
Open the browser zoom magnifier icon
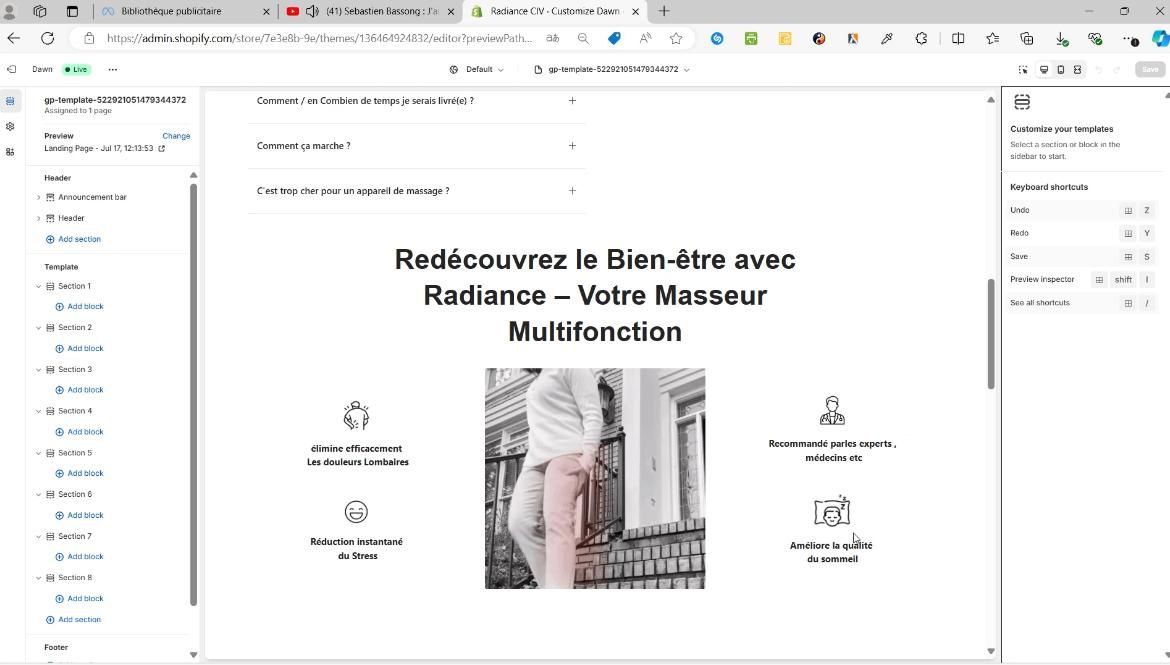583,39
